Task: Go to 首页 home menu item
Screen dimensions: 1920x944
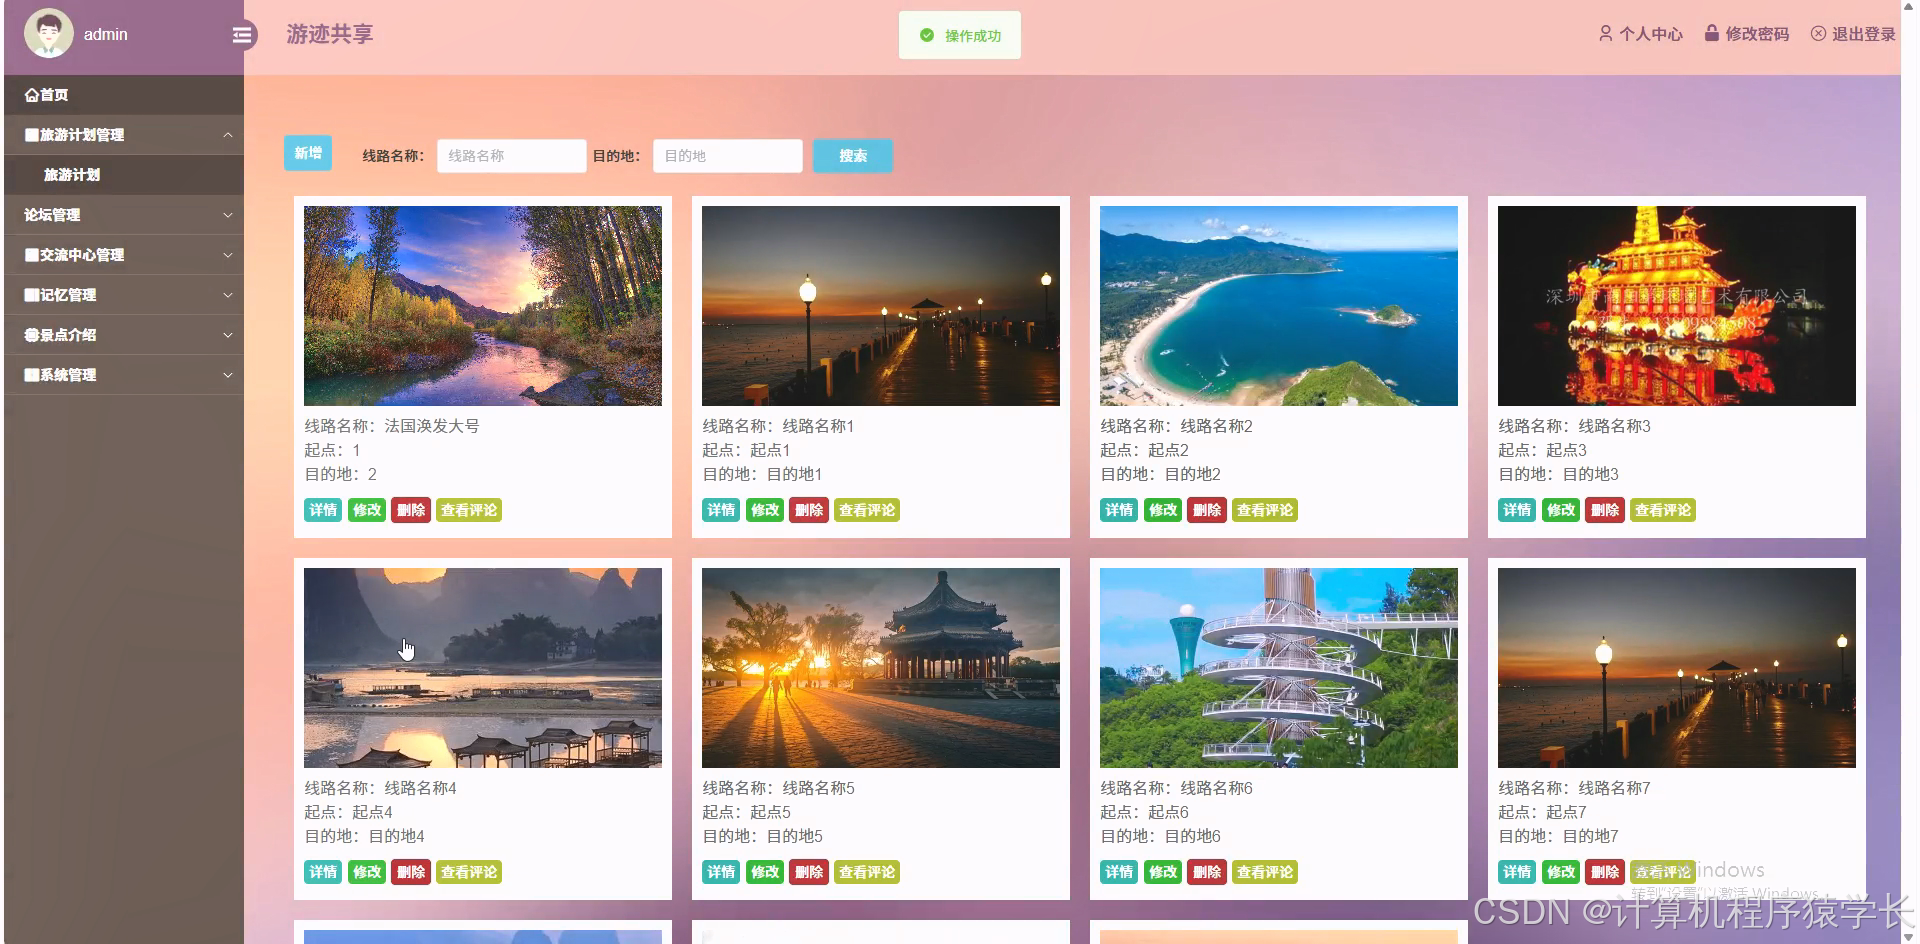Action: [x=124, y=95]
